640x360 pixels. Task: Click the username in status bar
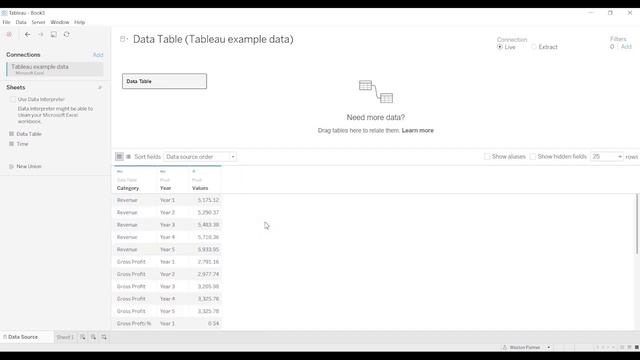tap(524, 347)
